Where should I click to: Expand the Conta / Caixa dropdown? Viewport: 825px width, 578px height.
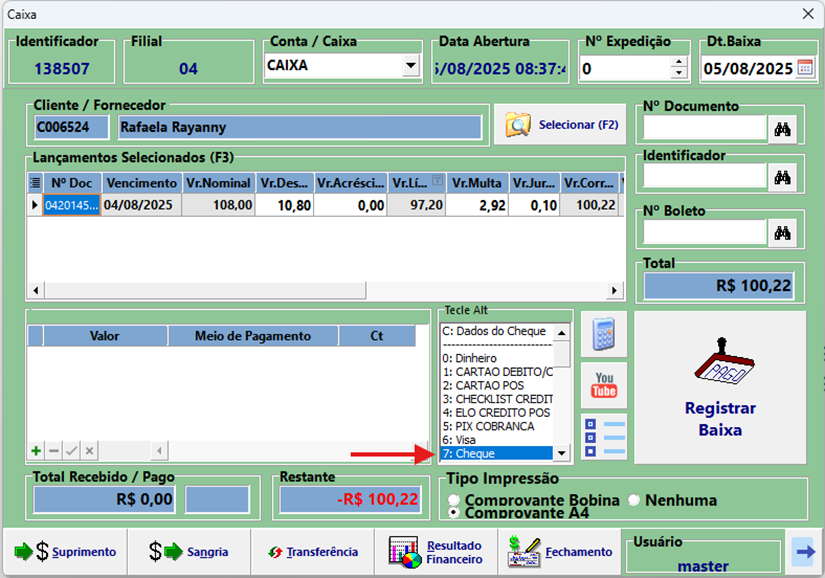(410, 66)
